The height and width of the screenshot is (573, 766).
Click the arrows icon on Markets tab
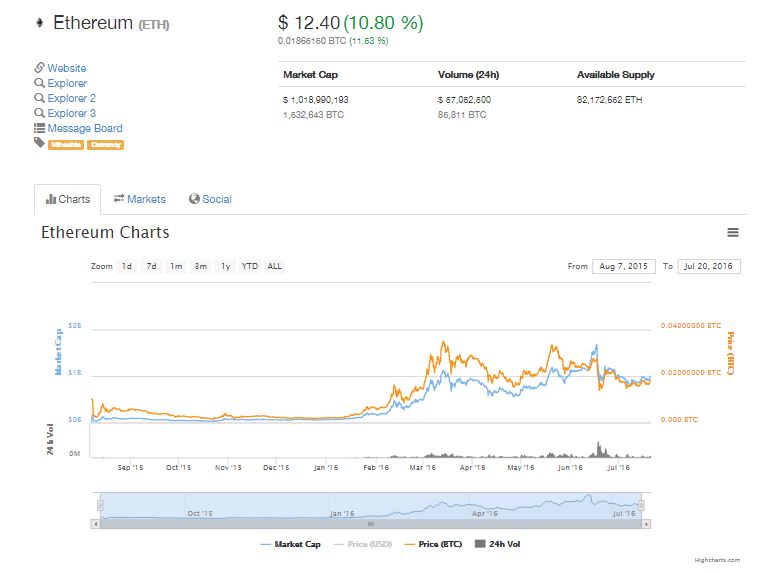coord(118,199)
